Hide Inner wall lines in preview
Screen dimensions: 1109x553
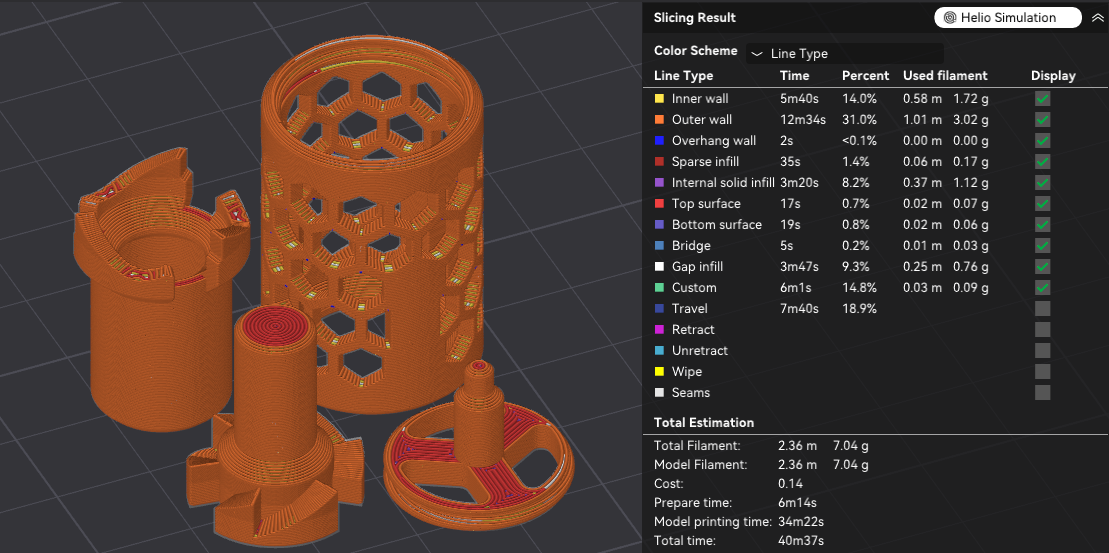(1042, 99)
